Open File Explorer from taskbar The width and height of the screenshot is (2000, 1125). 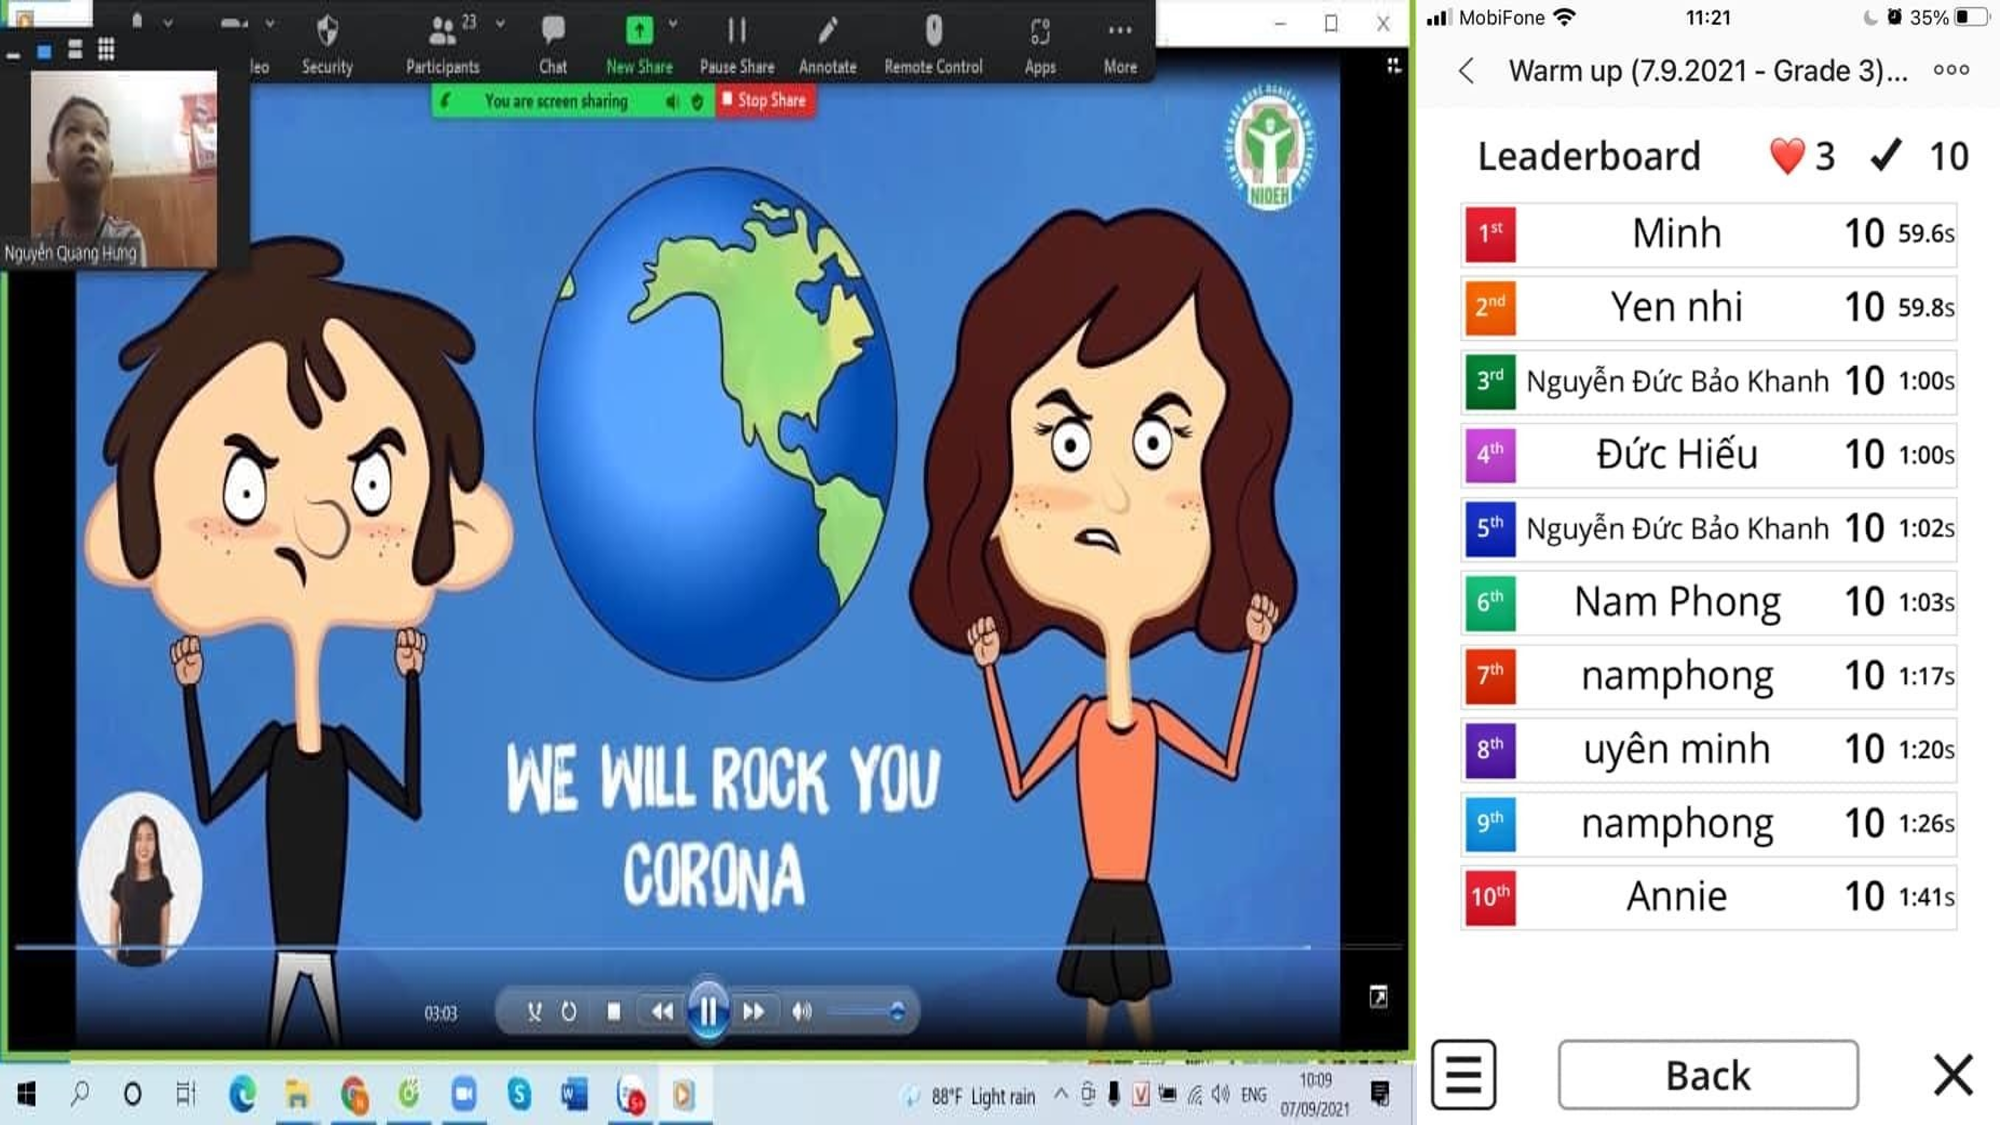[x=297, y=1094]
